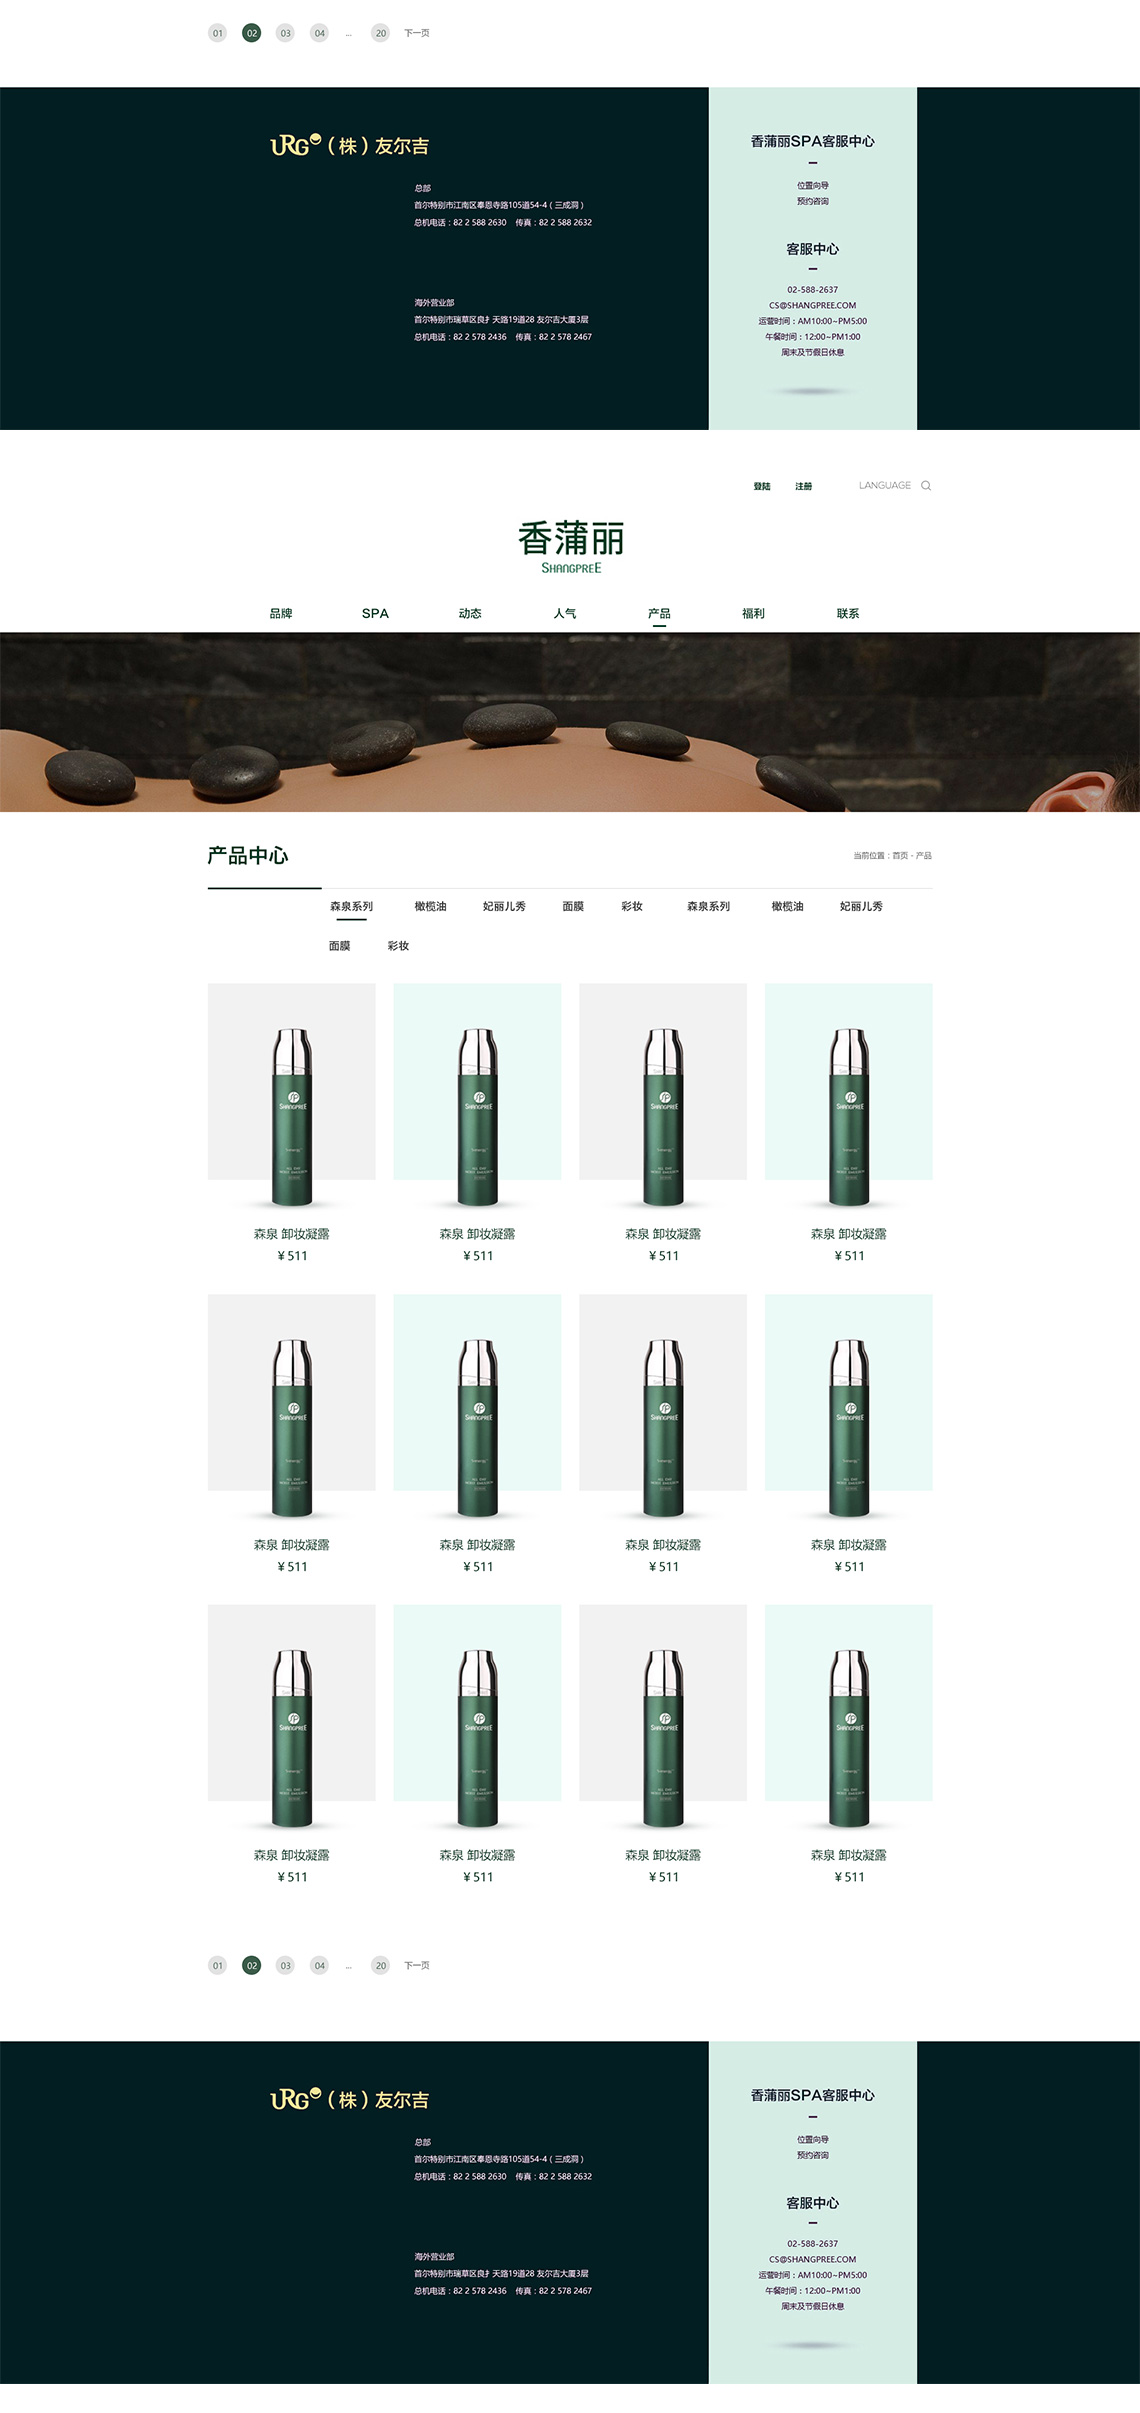The width and height of the screenshot is (1140, 2413).
Task: Click the URG 友尔吉 logo in bottom footer
Action: 349,2099
